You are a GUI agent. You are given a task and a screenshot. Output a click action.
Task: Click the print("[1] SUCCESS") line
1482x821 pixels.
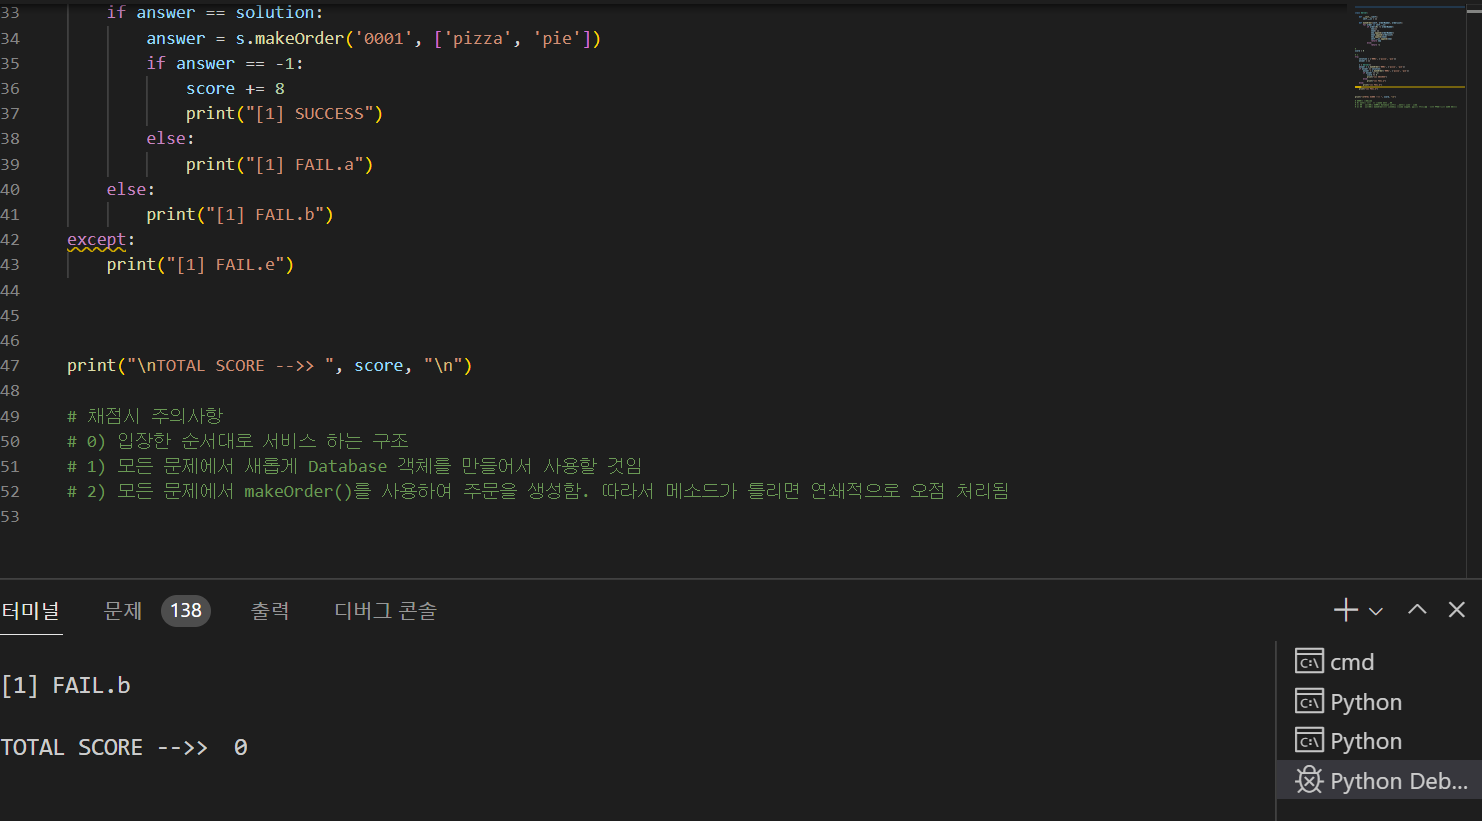tap(284, 114)
